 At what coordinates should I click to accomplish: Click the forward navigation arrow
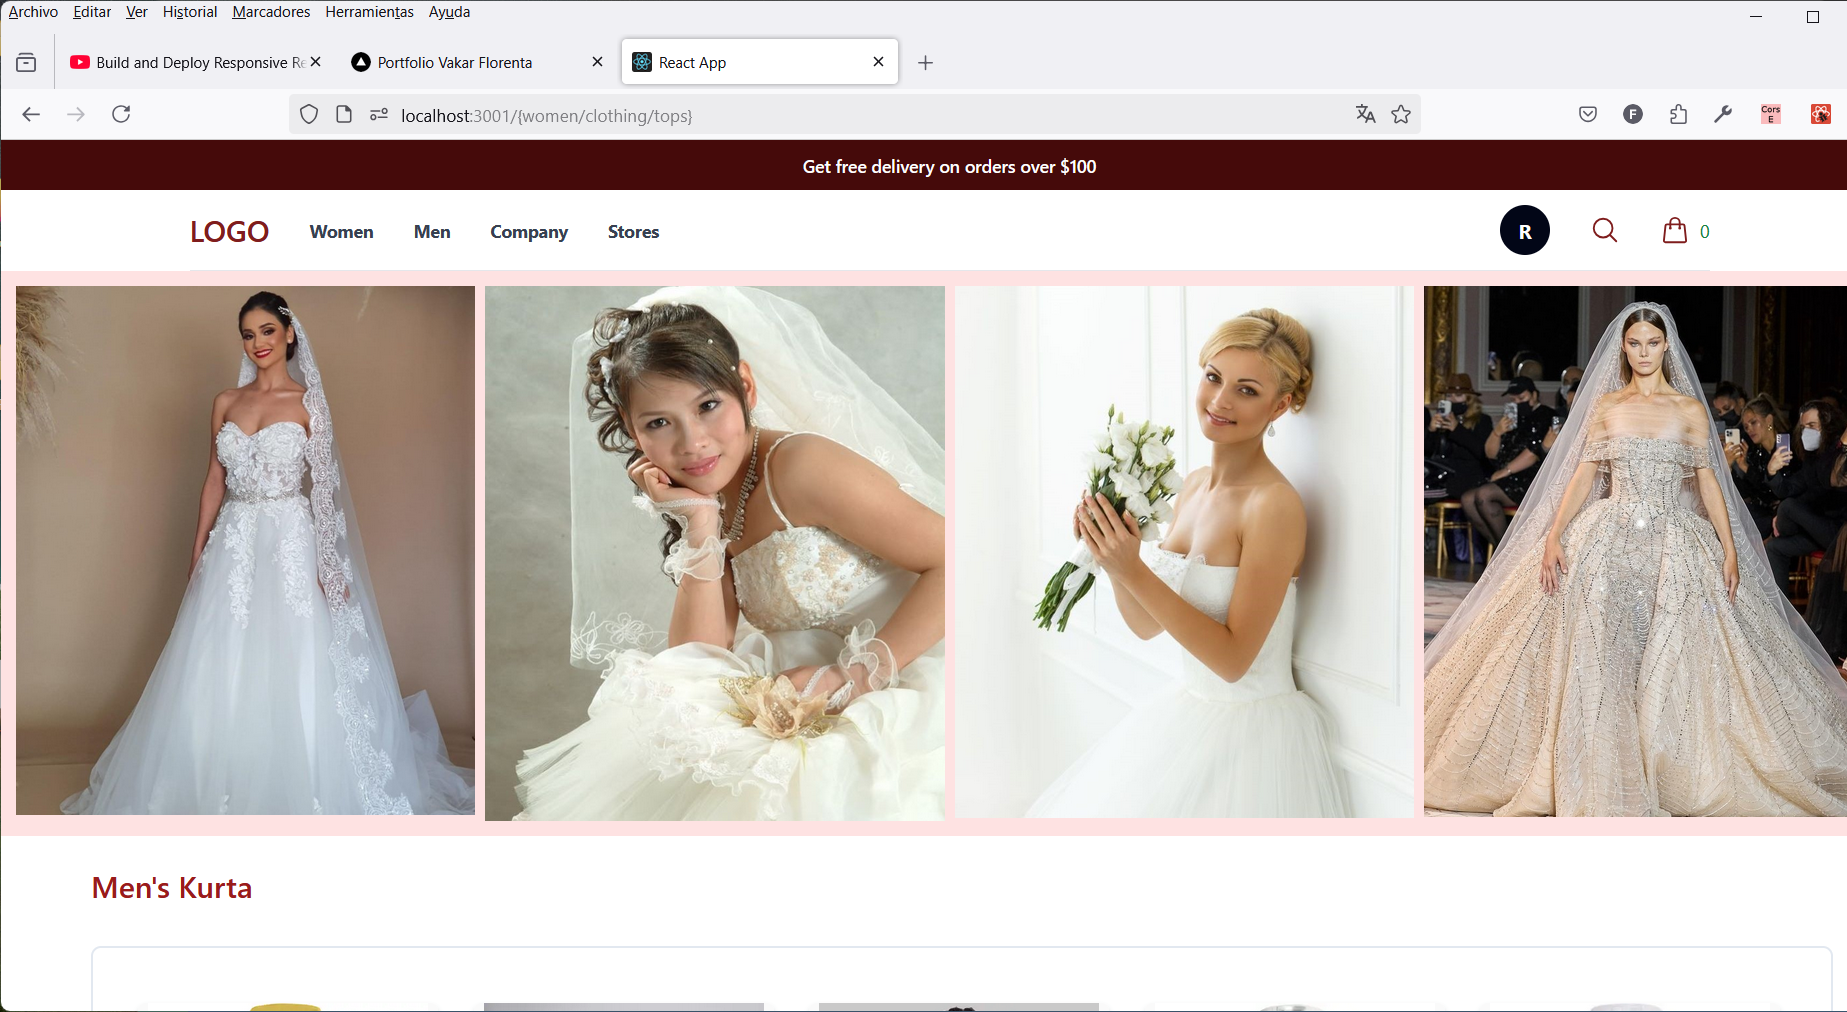click(76, 114)
